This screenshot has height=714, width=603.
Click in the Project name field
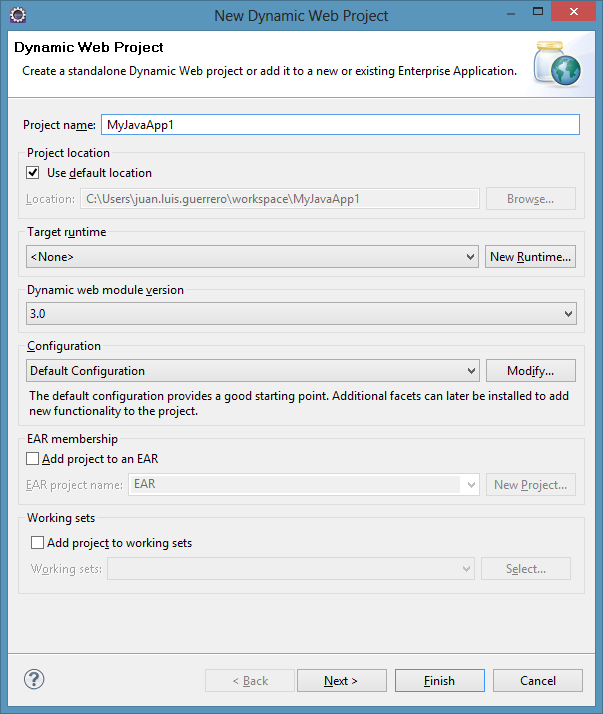click(340, 125)
